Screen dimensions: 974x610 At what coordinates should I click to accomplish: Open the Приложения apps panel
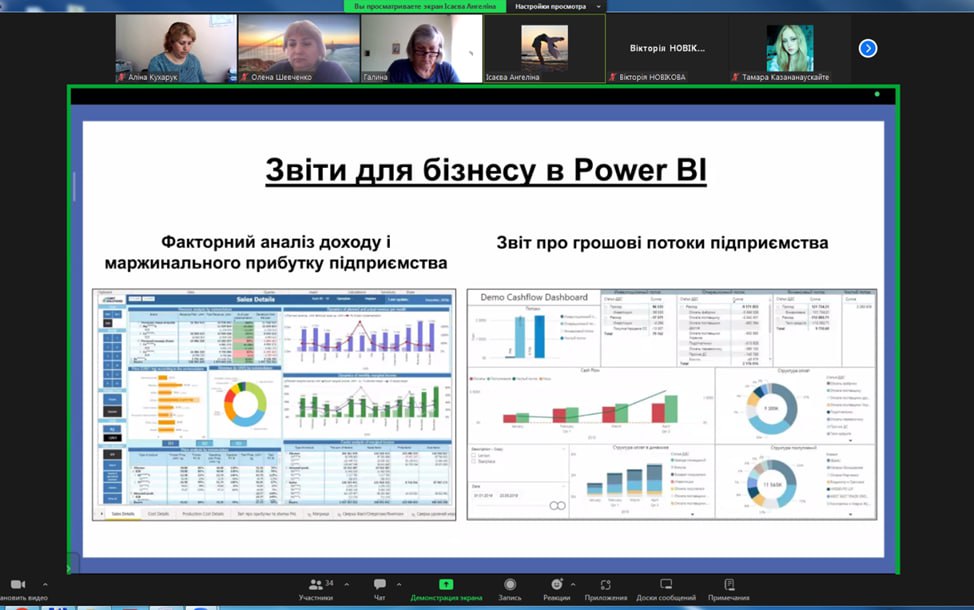click(606, 590)
